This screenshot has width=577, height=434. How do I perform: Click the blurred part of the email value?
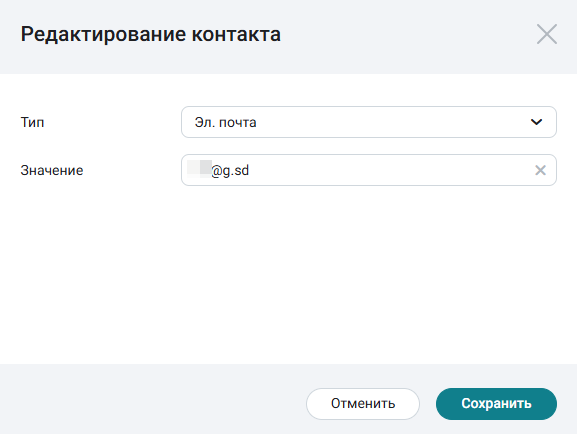[x=199, y=169]
